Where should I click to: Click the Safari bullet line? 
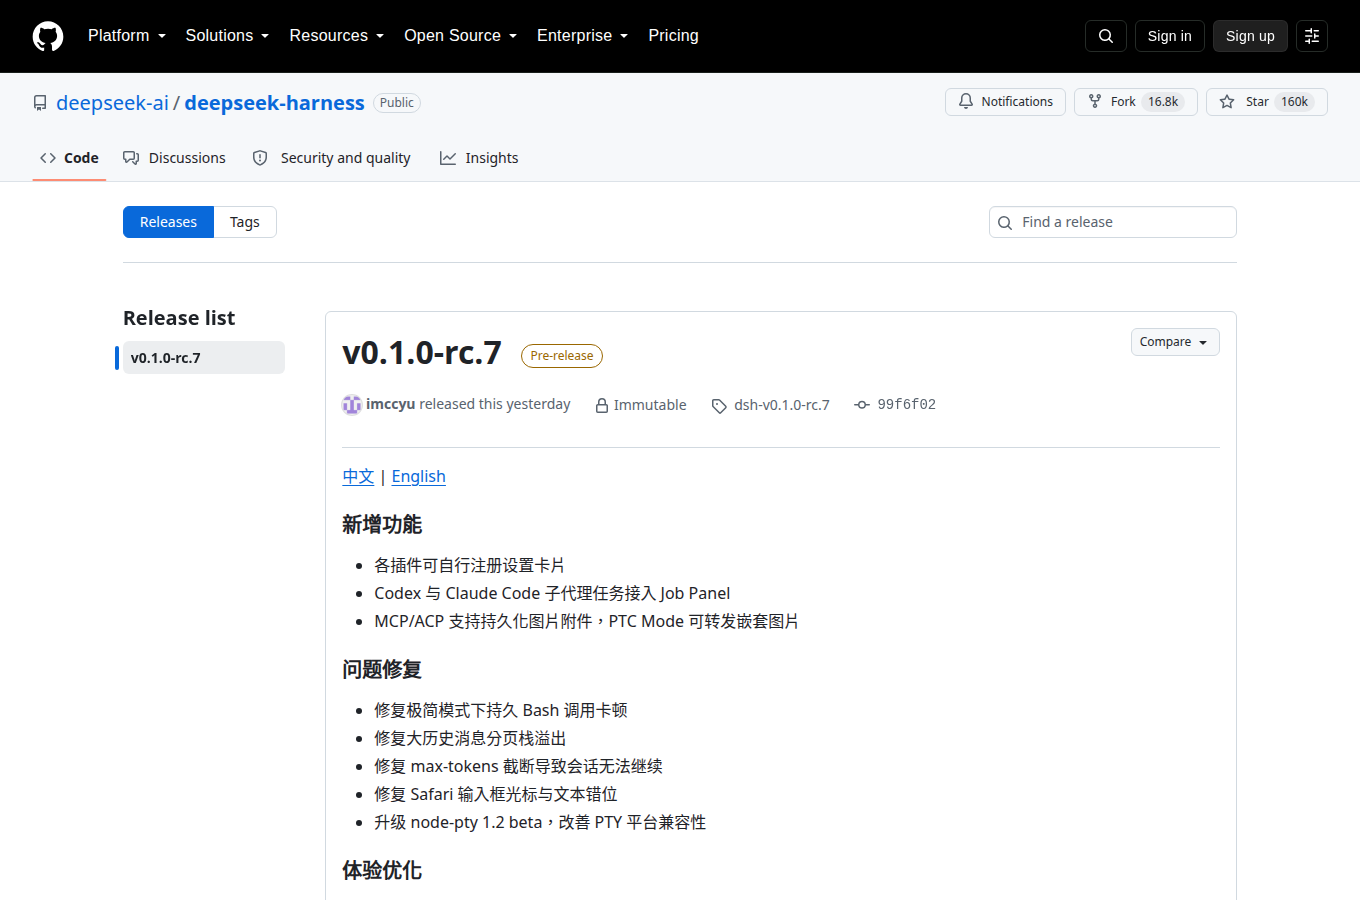click(496, 794)
